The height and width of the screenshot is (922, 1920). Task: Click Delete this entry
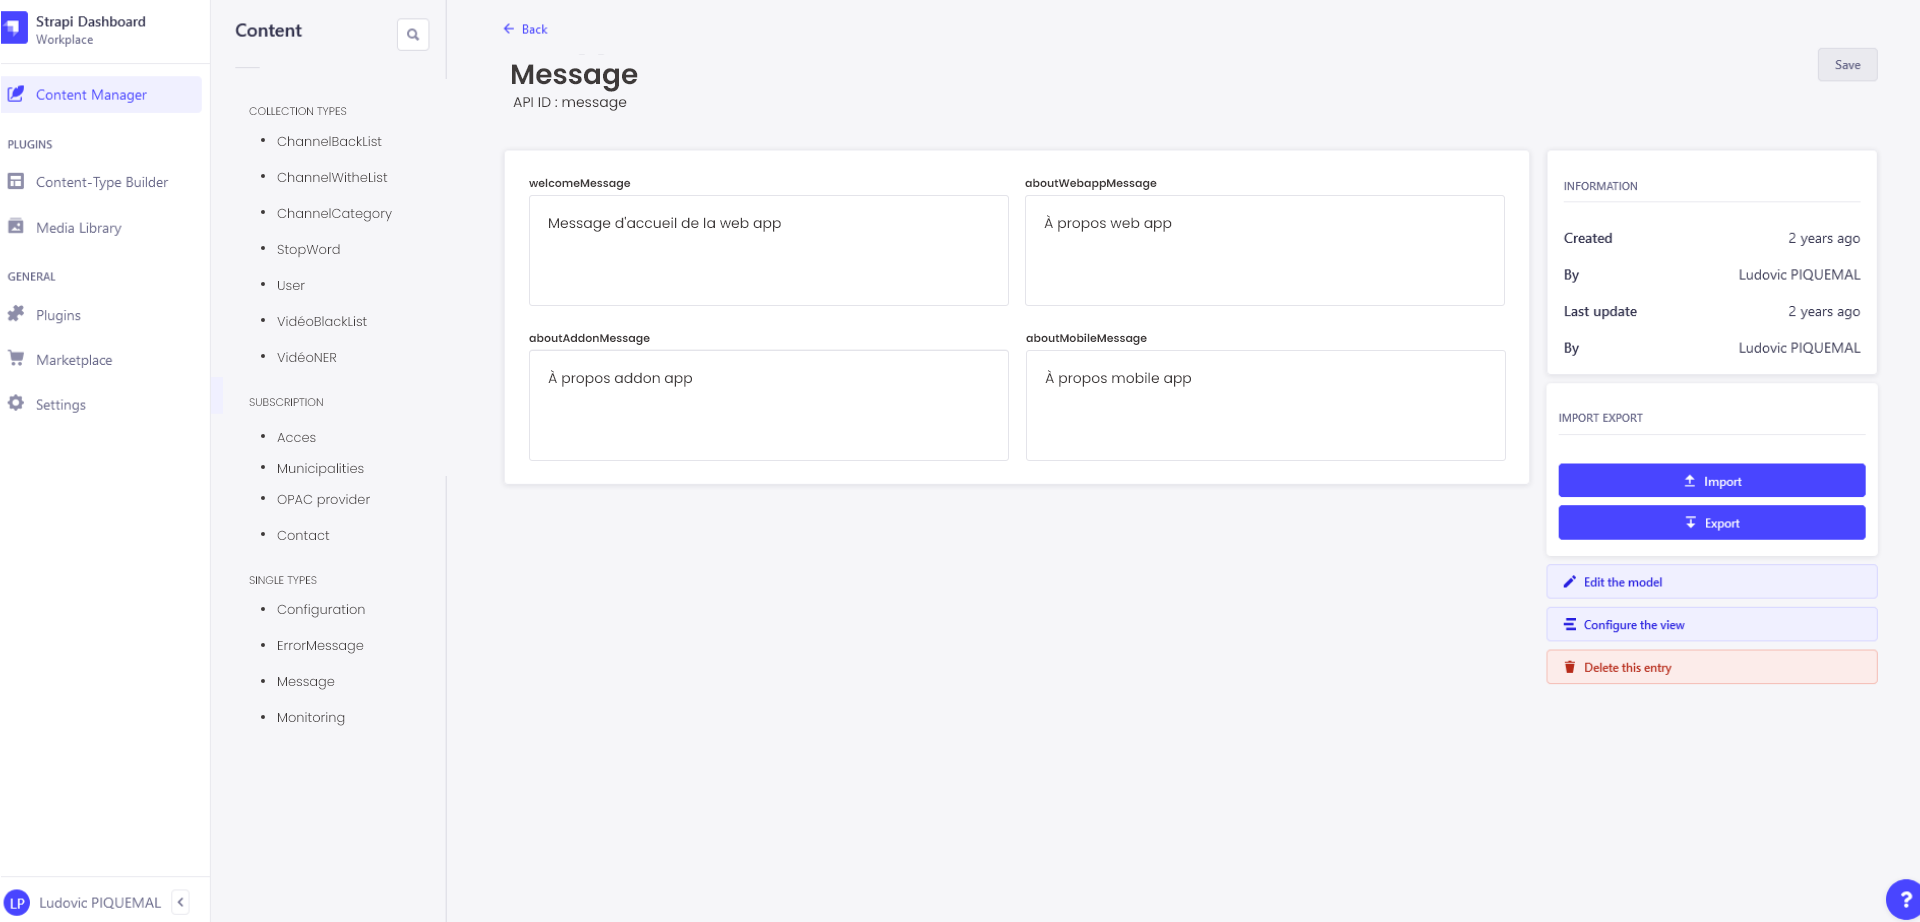coord(1711,667)
